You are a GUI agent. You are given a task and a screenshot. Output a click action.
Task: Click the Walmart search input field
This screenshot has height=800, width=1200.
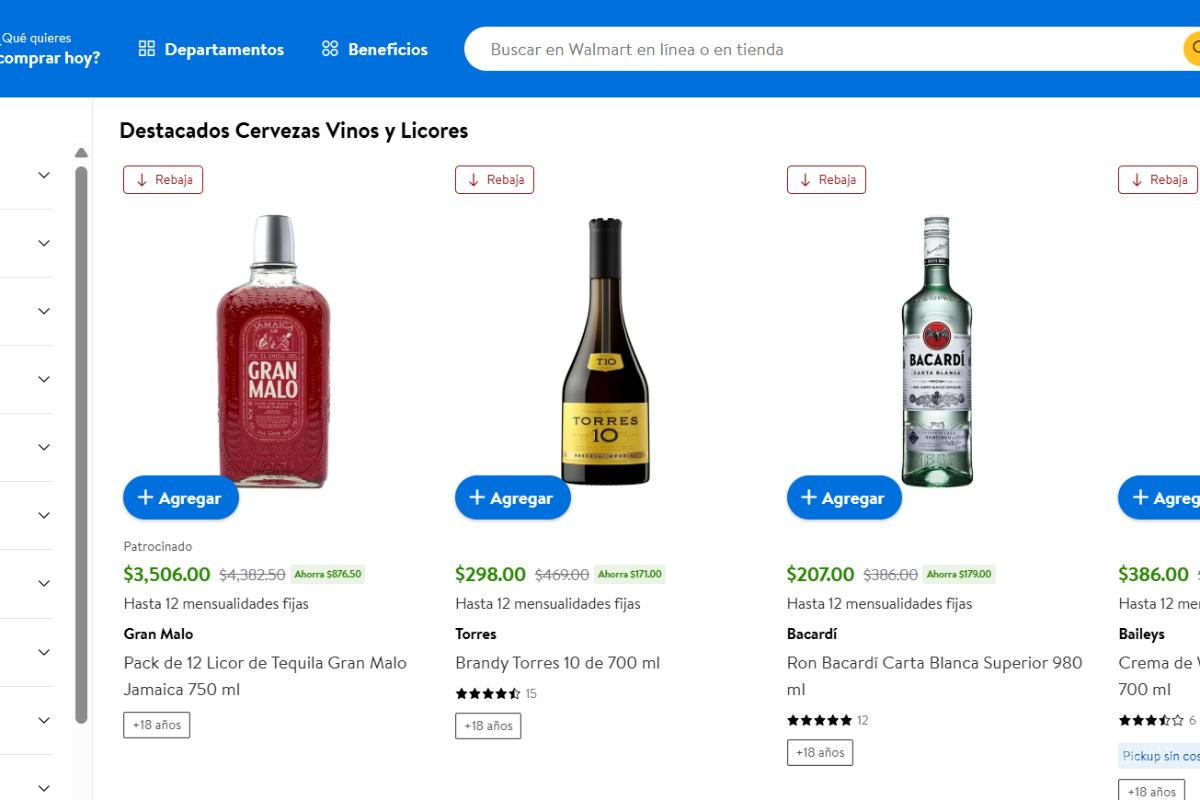click(800, 48)
